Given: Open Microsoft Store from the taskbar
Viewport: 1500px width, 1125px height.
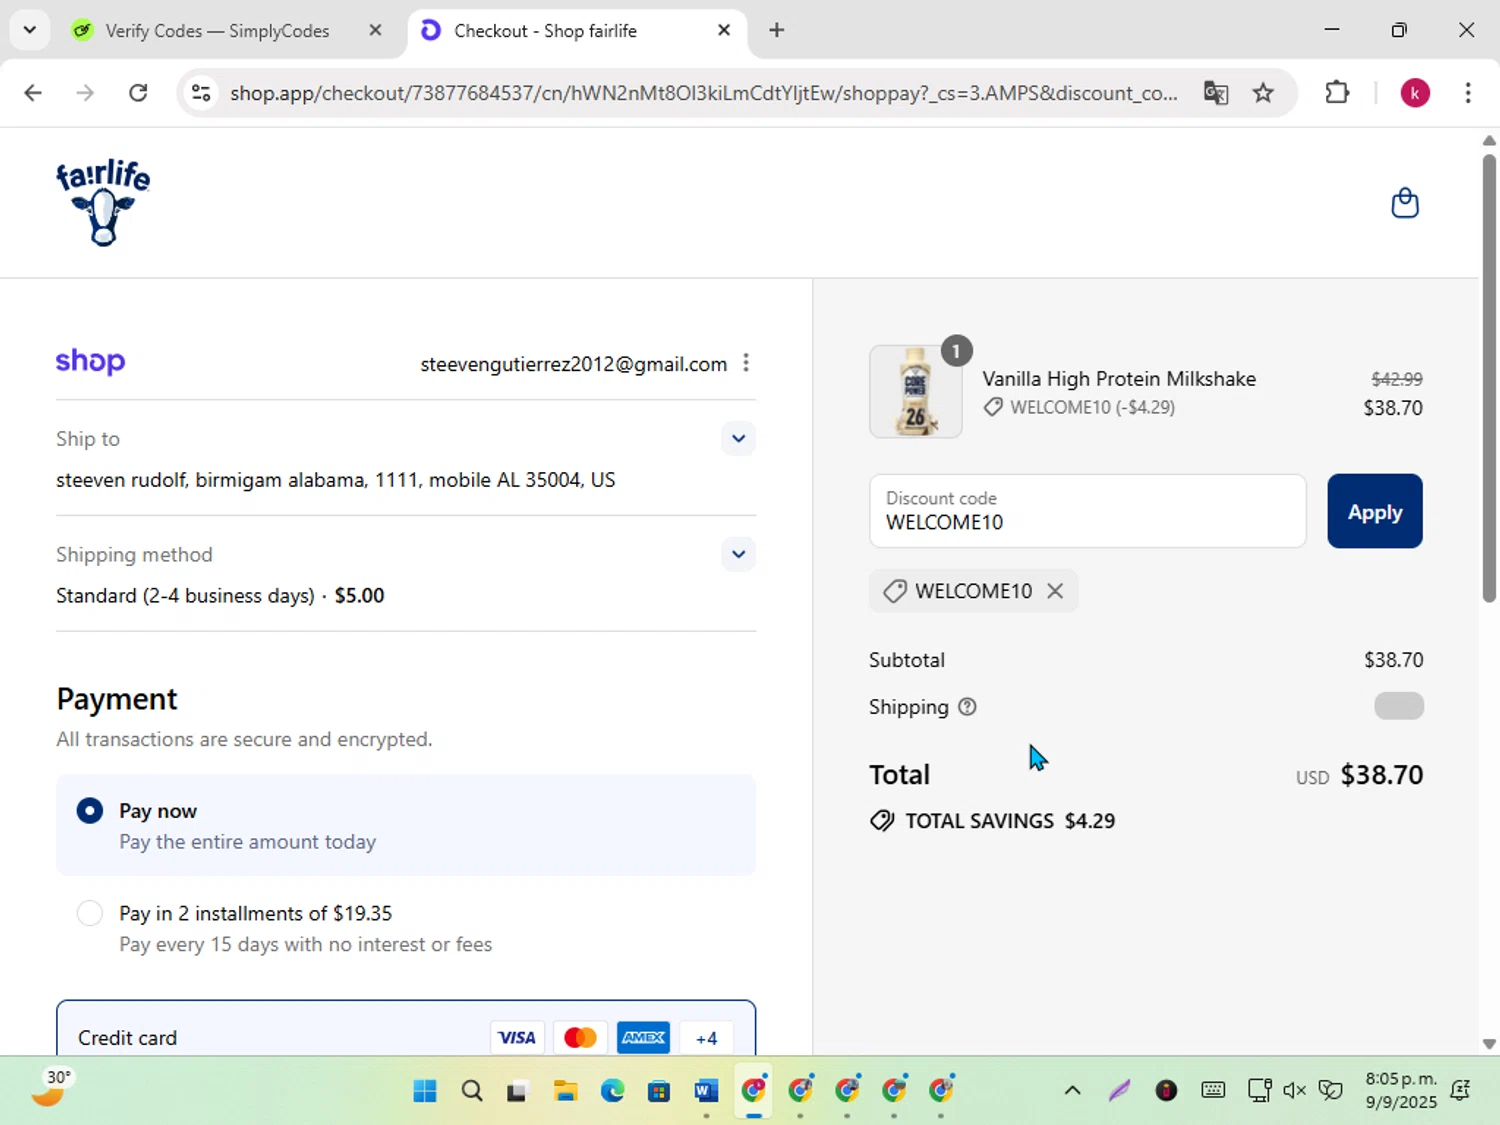Looking at the screenshot, I should (x=659, y=1091).
